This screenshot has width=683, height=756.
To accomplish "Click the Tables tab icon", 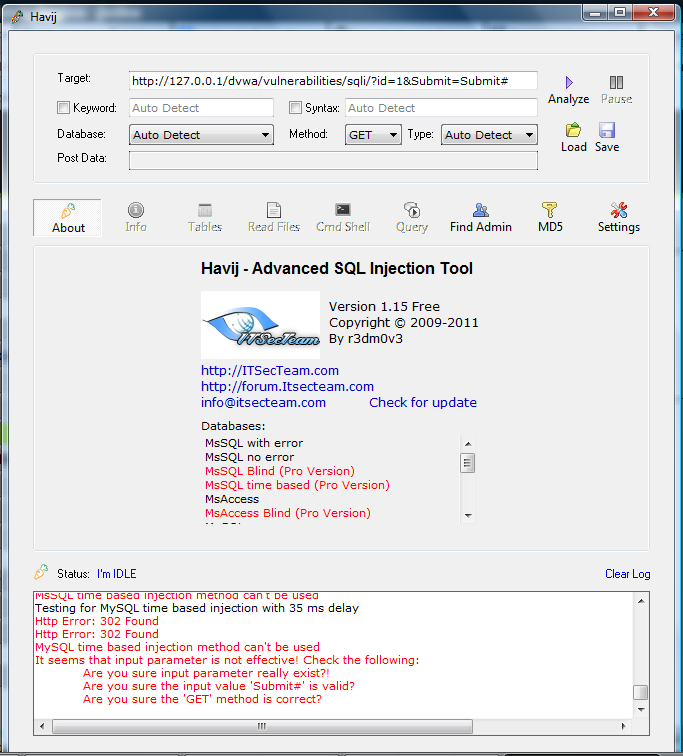I will click(x=205, y=210).
